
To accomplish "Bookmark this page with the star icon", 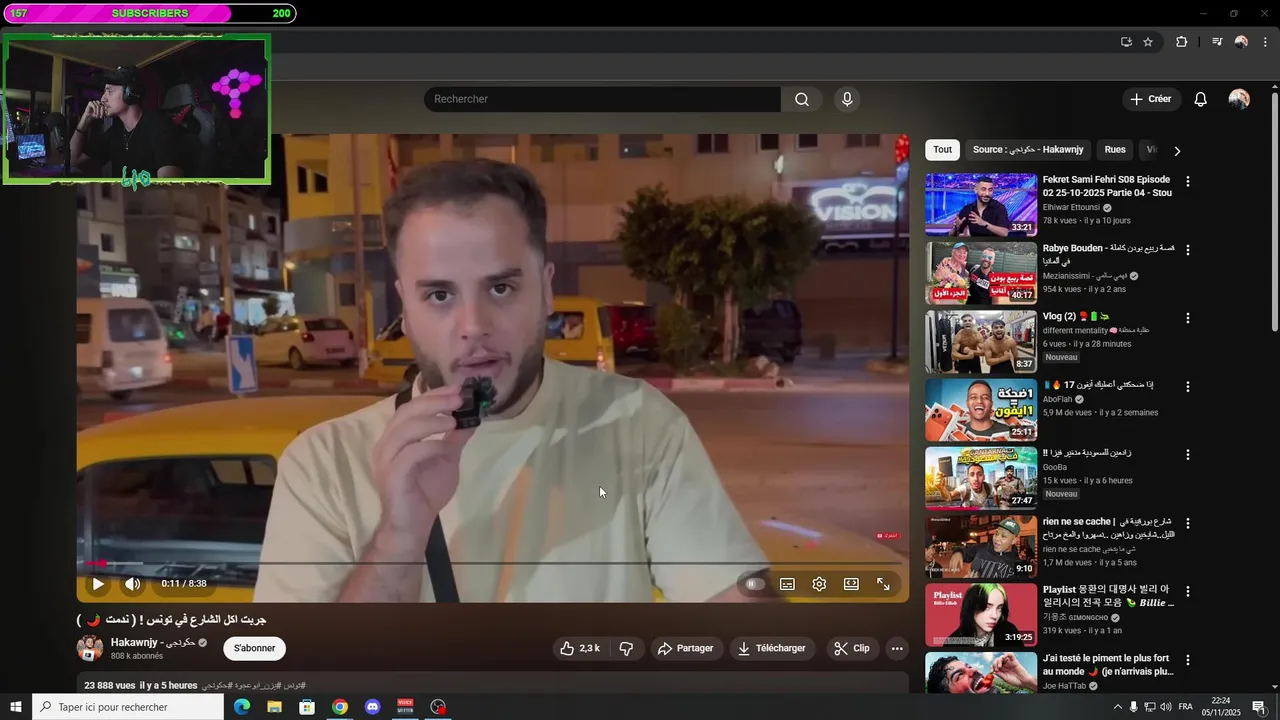I will coord(1148,42).
